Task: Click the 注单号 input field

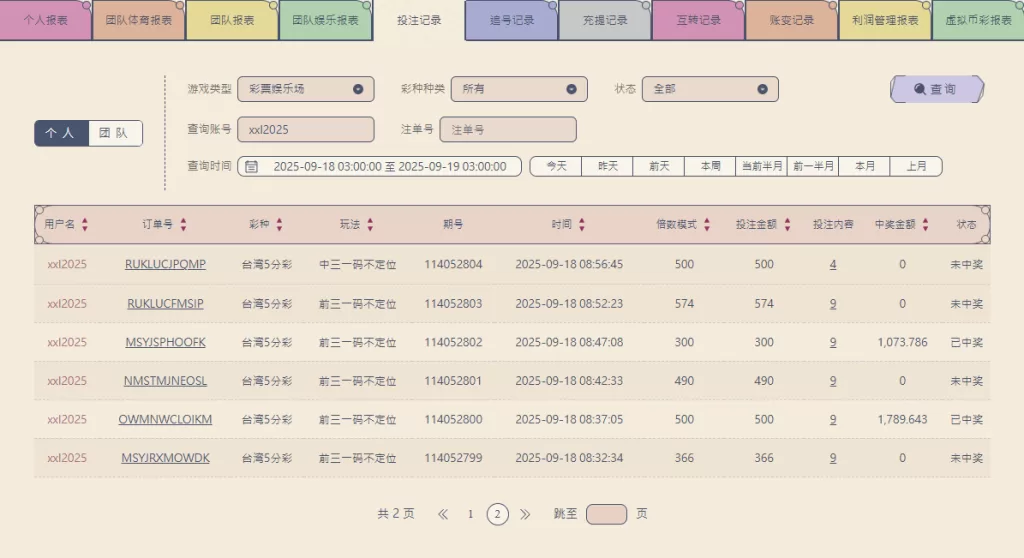Action: [508, 129]
